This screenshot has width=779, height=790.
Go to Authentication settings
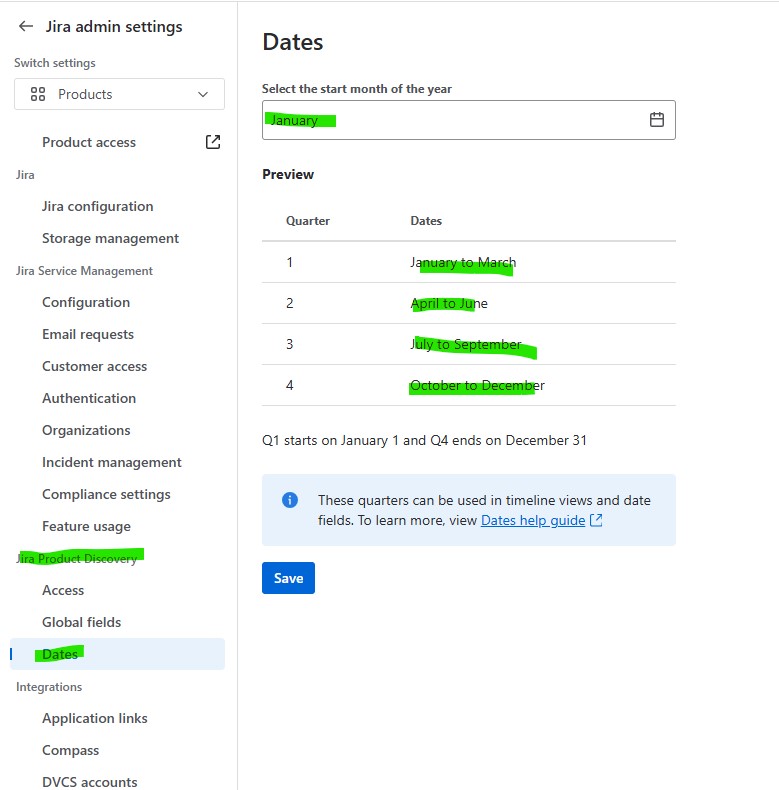(x=89, y=399)
